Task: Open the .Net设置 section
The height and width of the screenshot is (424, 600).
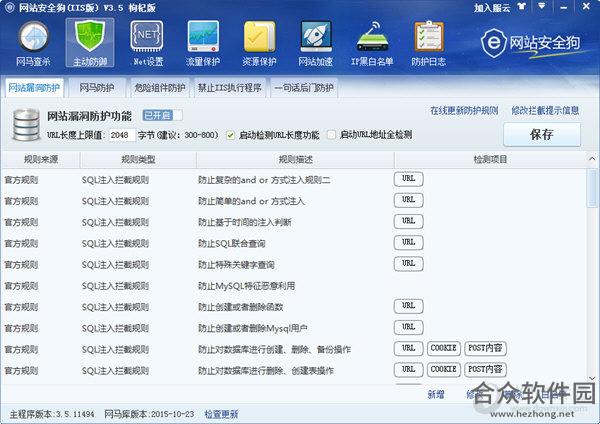Action: click(x=148, y=43)
